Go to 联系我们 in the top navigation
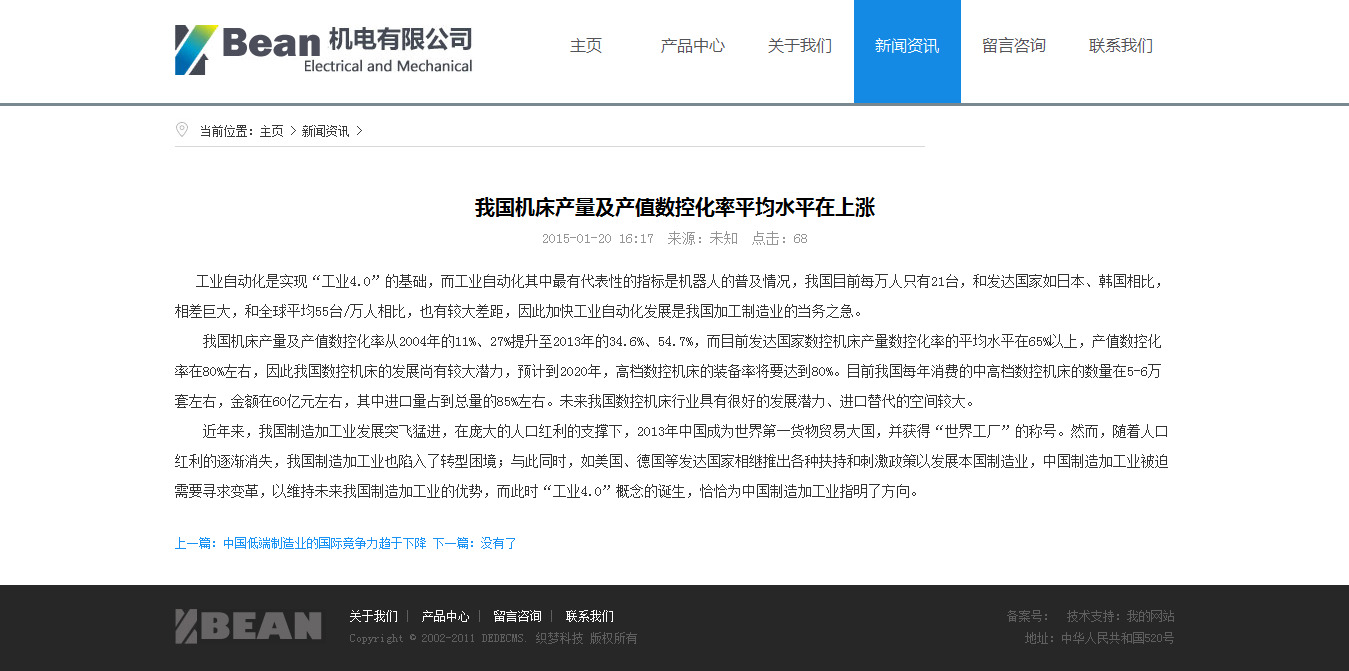1349x671 pixels. point(1121,46)
